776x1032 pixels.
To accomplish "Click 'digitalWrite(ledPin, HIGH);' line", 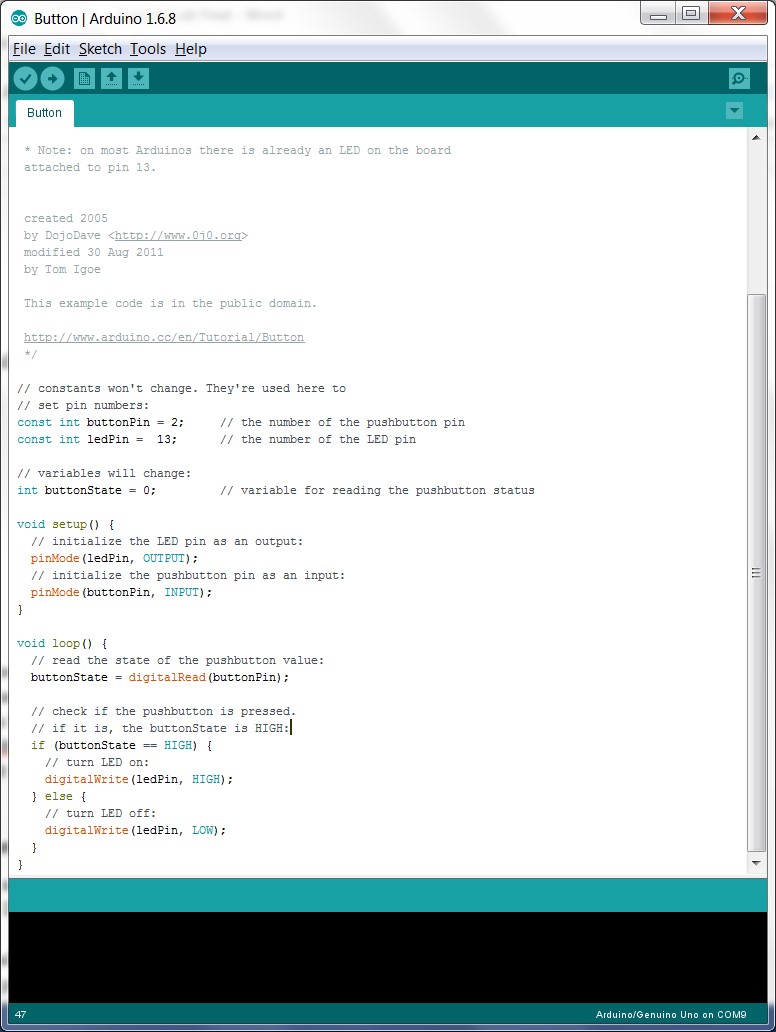I will click(x=139, y=779).
